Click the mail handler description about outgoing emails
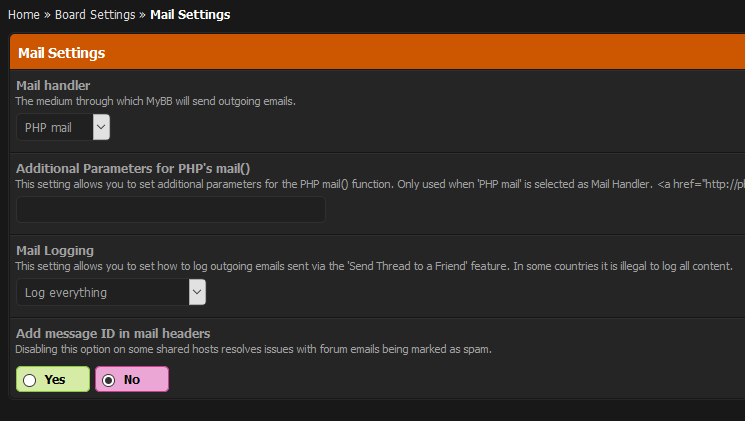Viewport: 745px width, 421px height. tap(155, 101)
